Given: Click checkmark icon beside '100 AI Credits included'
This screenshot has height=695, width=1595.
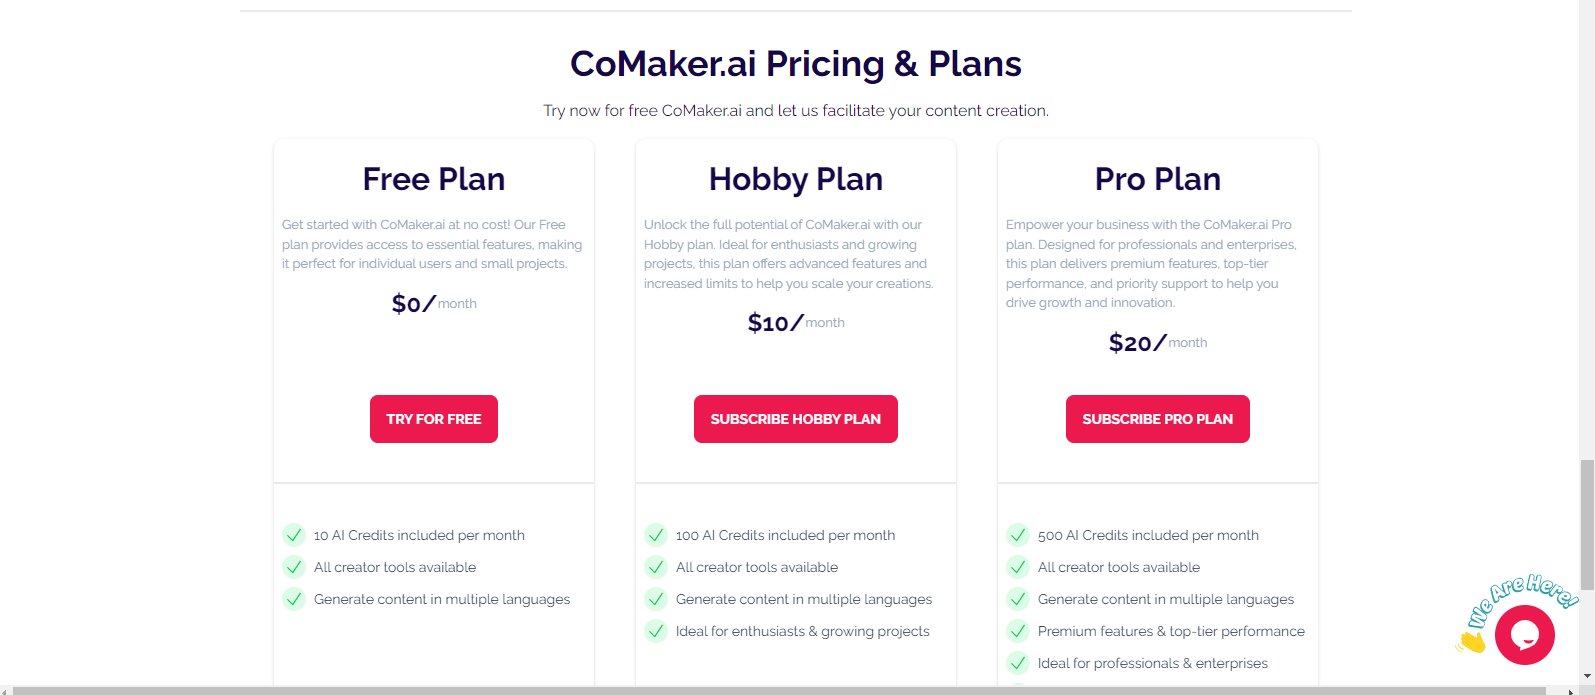Looking at the screenshot, I should 656,535.
